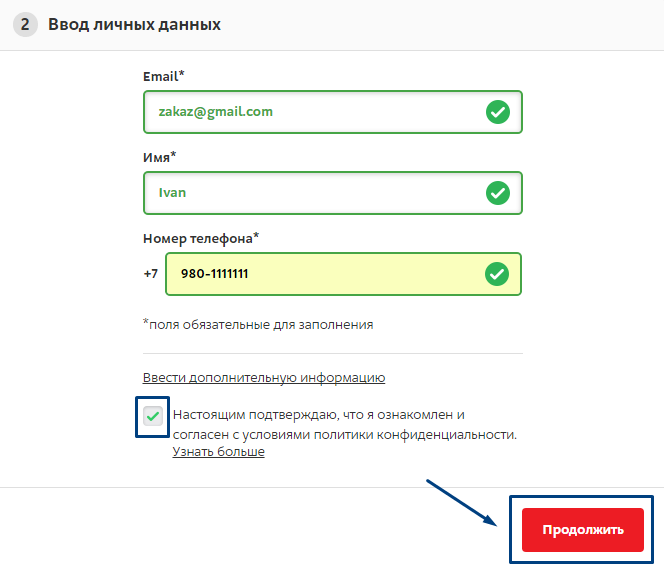Click the 'Номер телефона*' label

click(201, 238)
